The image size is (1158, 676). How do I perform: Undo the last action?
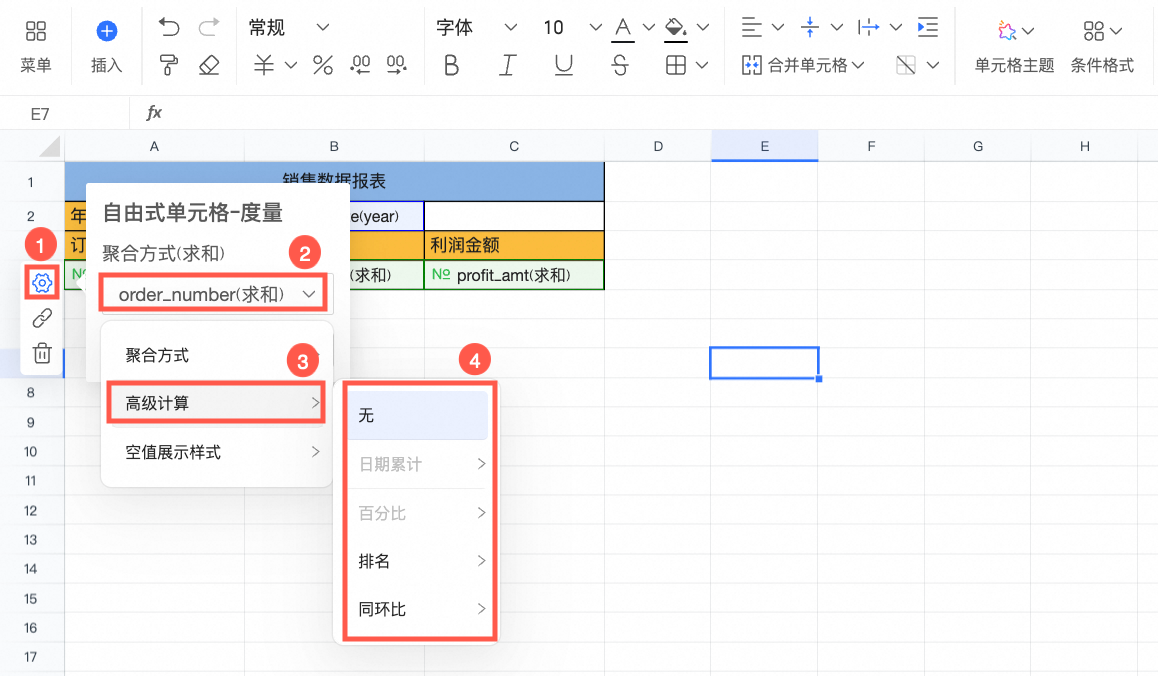click(x=169, y=28)
